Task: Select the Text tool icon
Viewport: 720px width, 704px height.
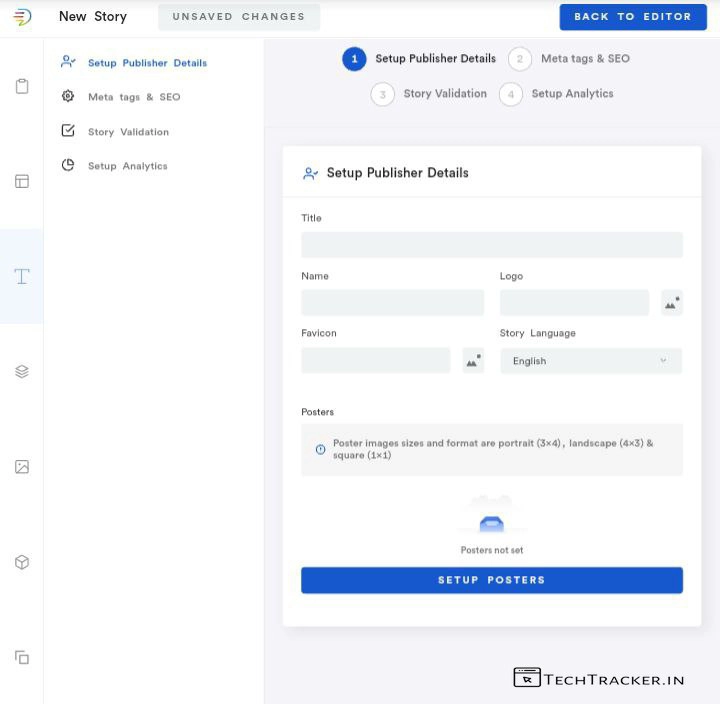Action: [x=22, y=276]
